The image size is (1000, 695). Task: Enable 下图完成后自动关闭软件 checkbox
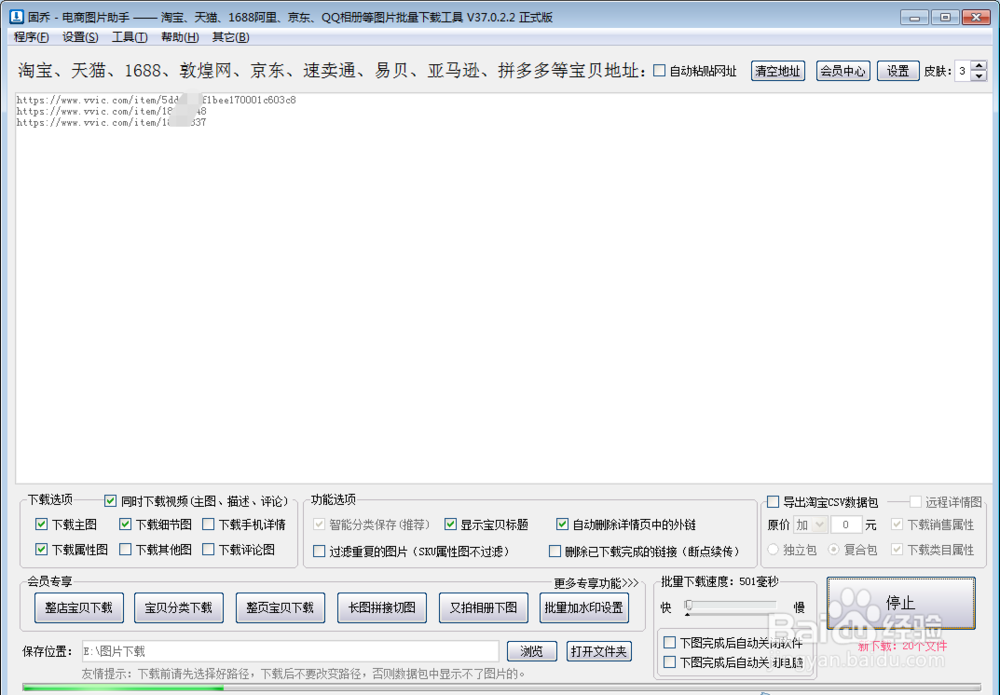click(670, 642)
